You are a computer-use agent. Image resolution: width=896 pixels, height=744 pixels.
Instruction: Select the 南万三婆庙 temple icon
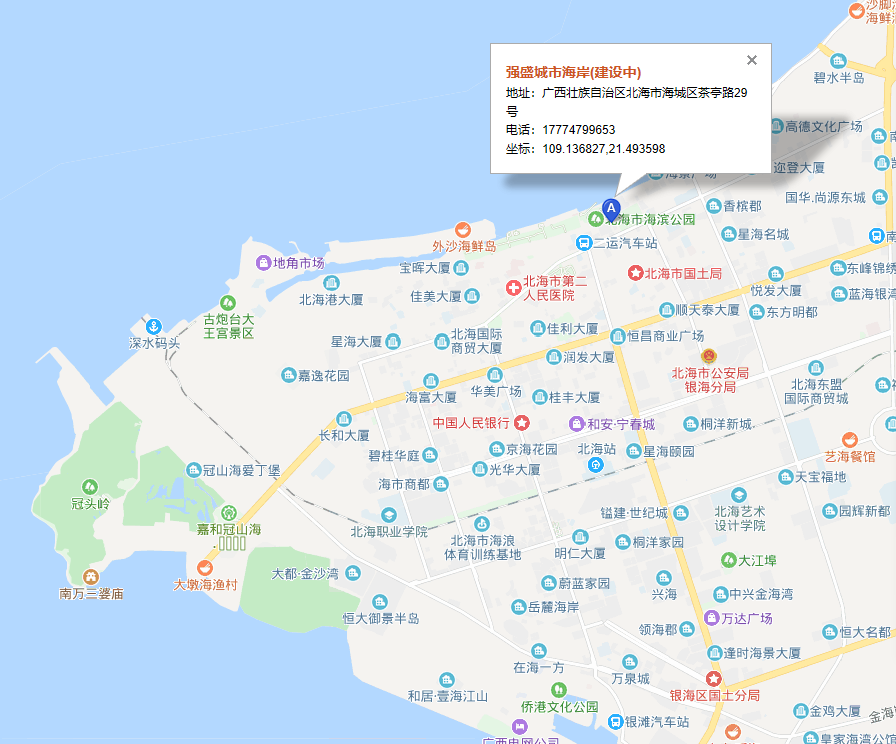91,577
